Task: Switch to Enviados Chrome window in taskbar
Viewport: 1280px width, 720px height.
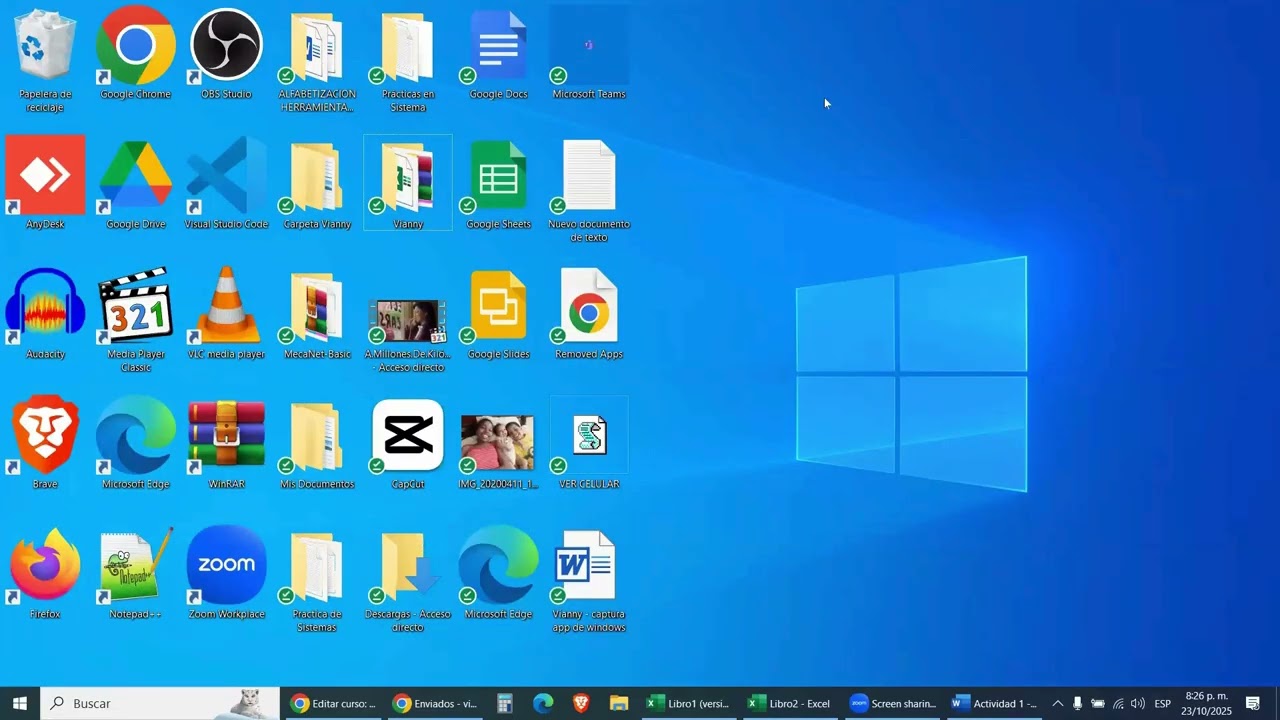Action: coord(435,703)
